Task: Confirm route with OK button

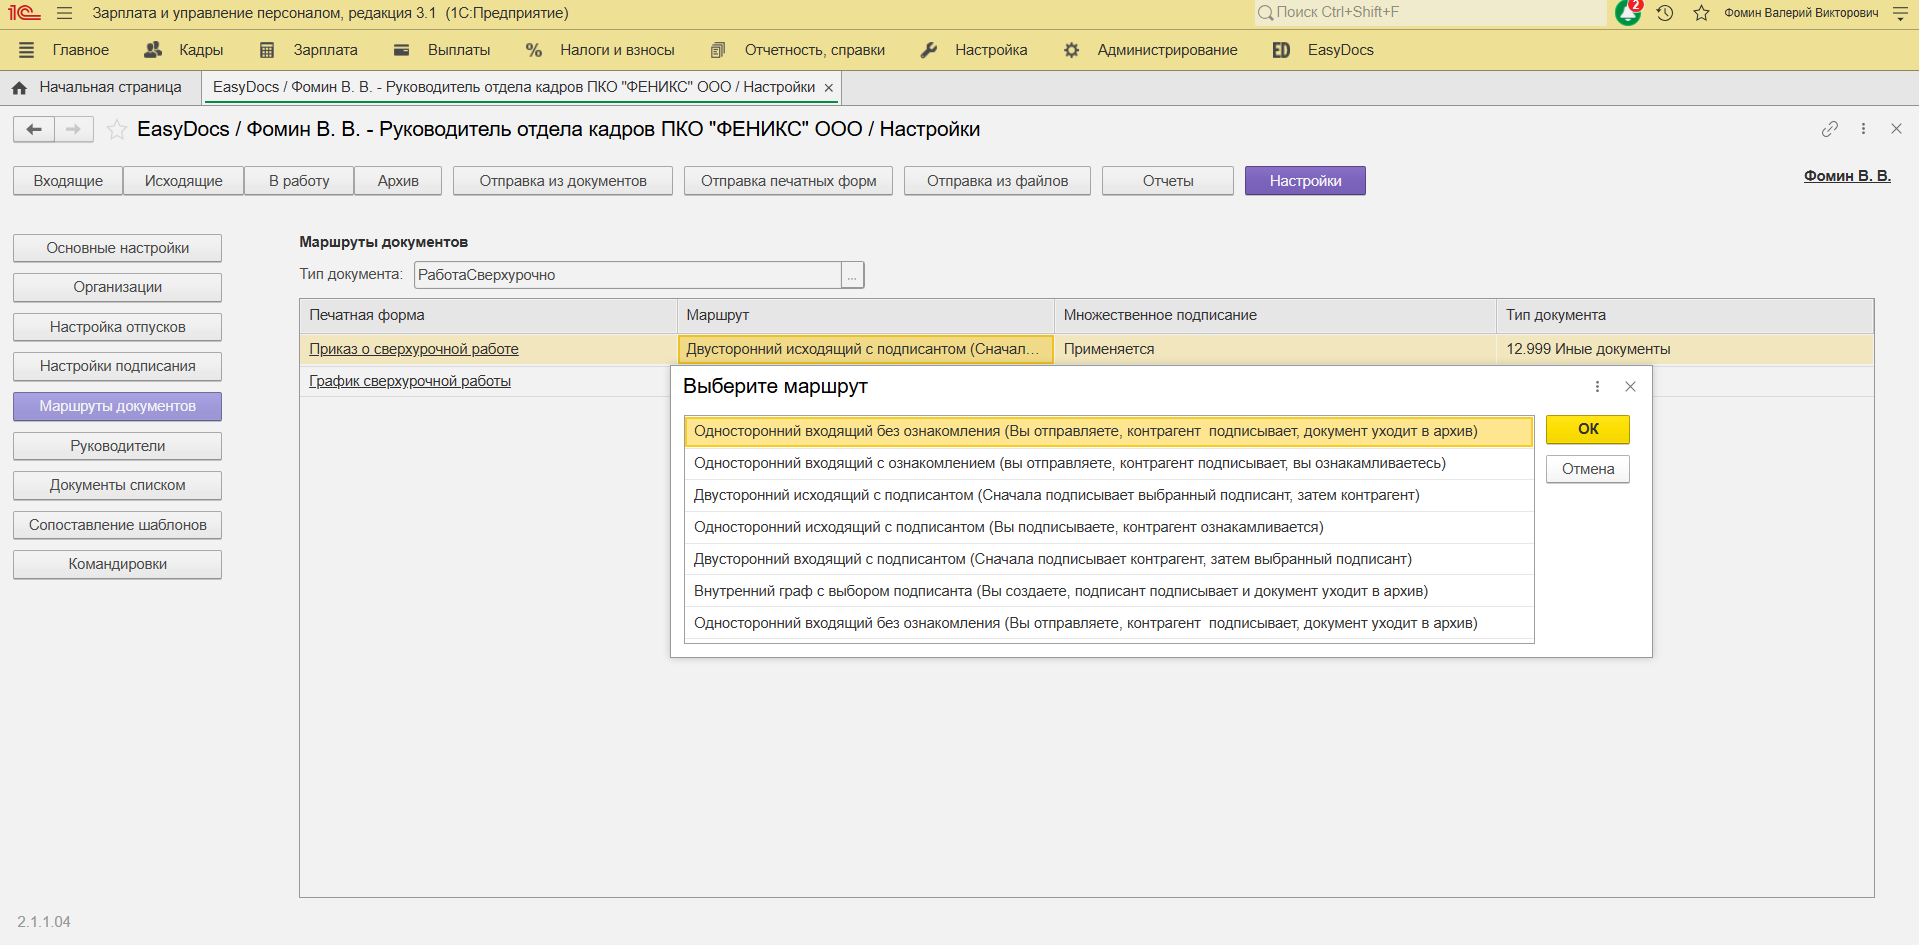Action: [x=1587, y=429]
